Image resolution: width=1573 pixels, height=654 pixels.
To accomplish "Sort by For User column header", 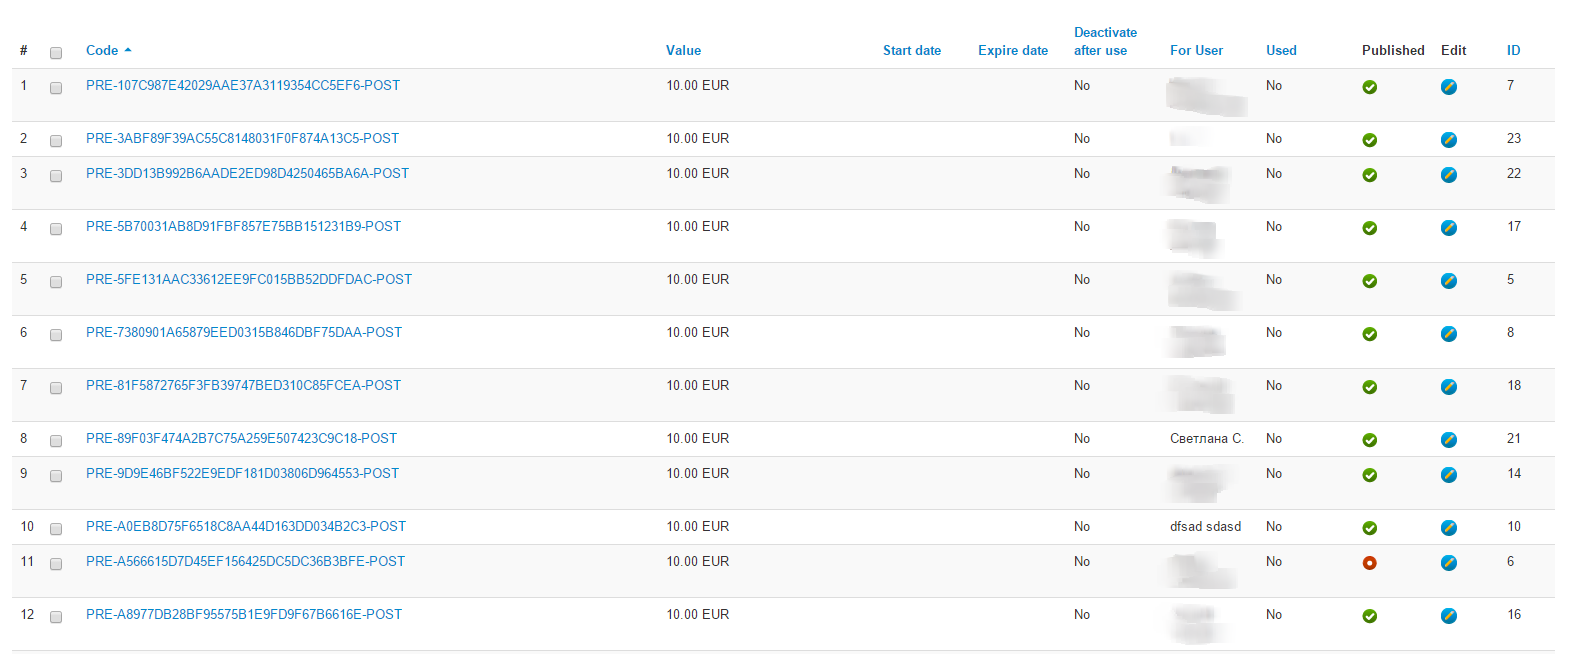I will click(x=1196, y=51).
